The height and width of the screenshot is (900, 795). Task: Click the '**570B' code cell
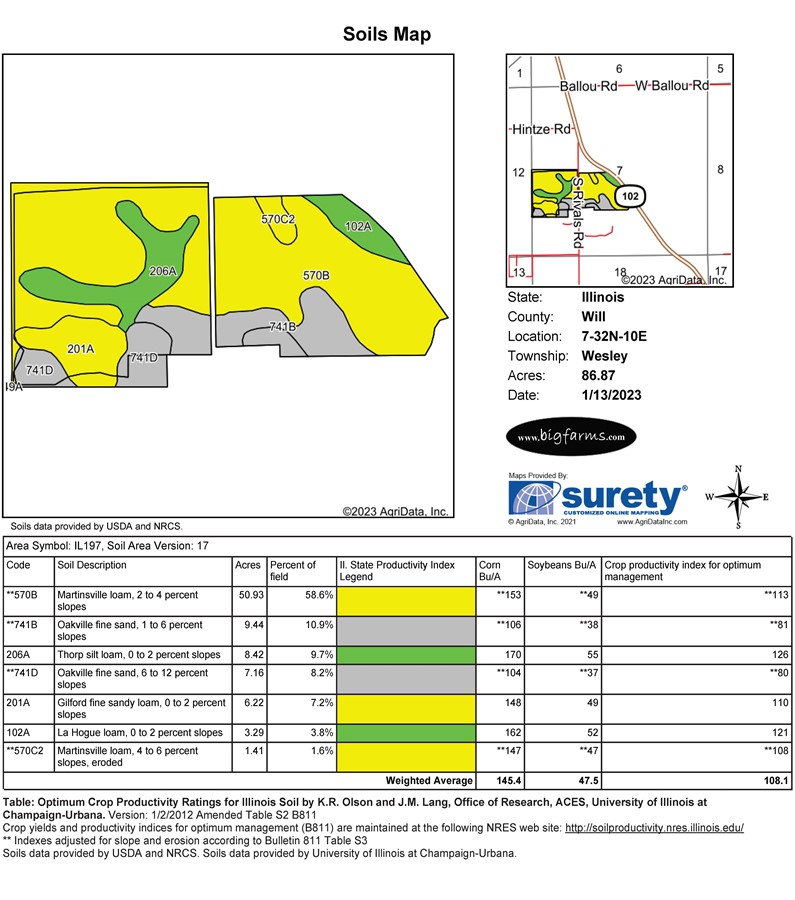coord(21,595)
